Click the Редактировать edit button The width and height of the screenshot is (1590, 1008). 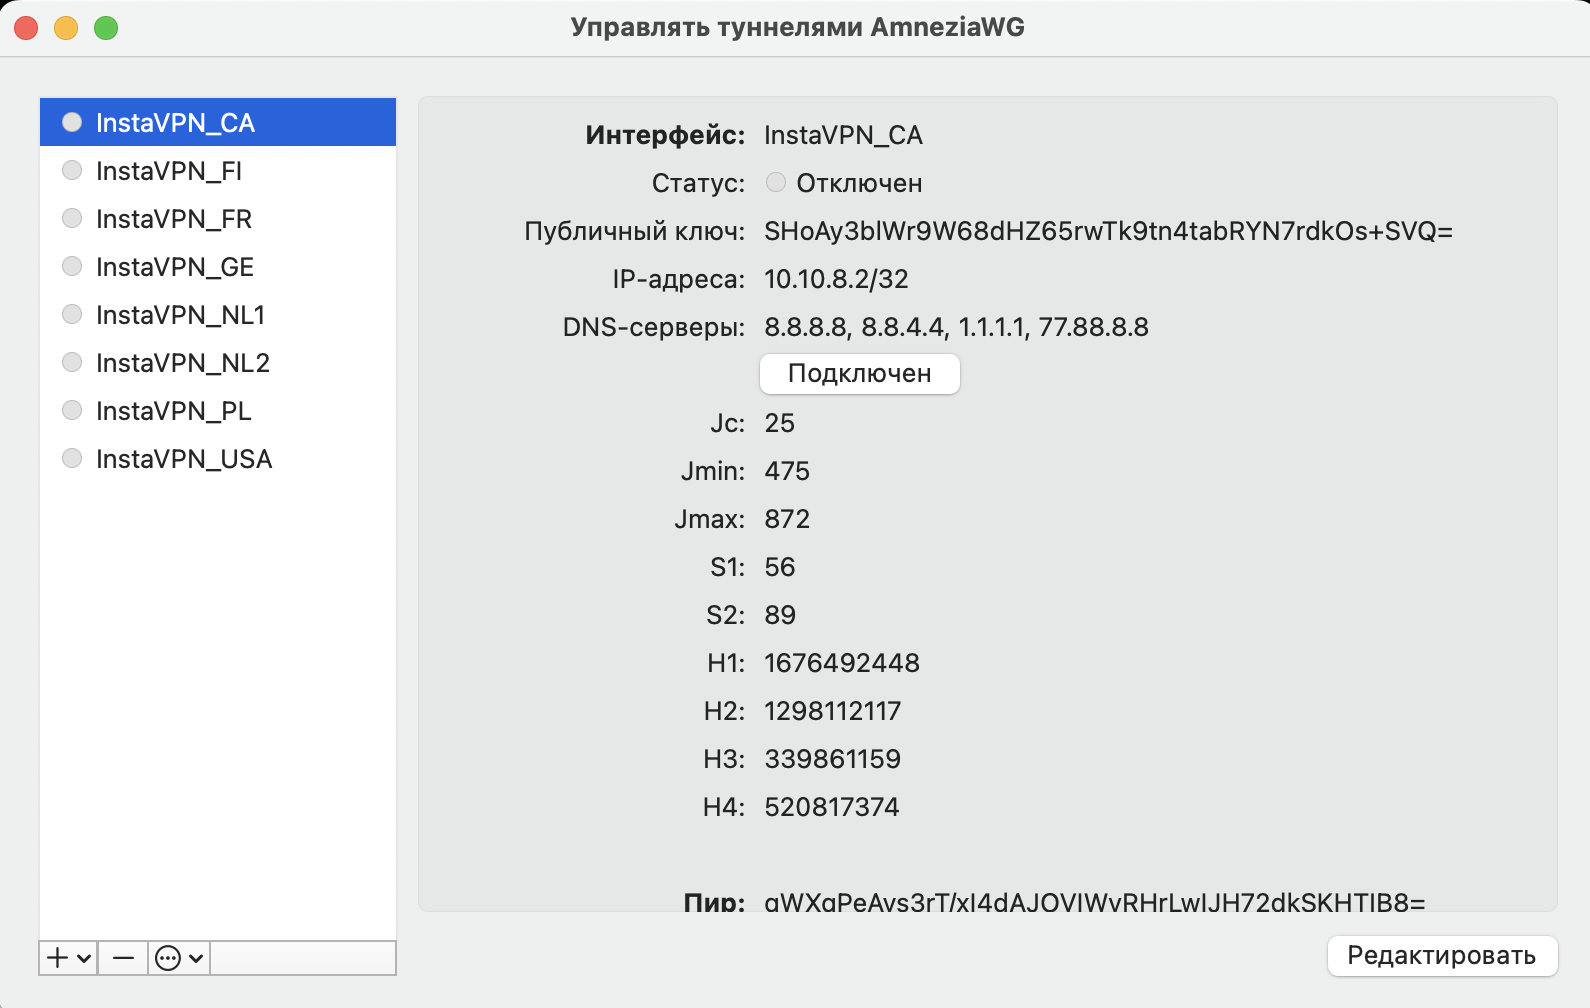coord(1441,955)
